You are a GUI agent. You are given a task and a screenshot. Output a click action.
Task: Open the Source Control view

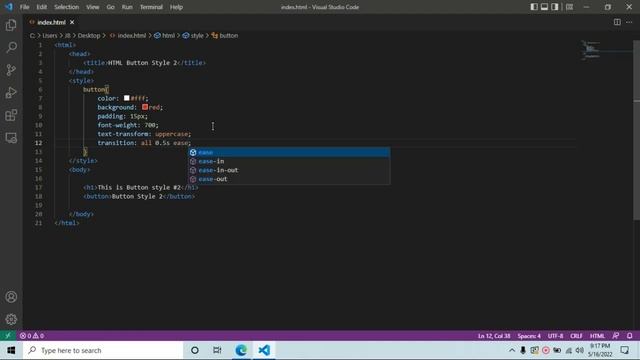point(11,70)
